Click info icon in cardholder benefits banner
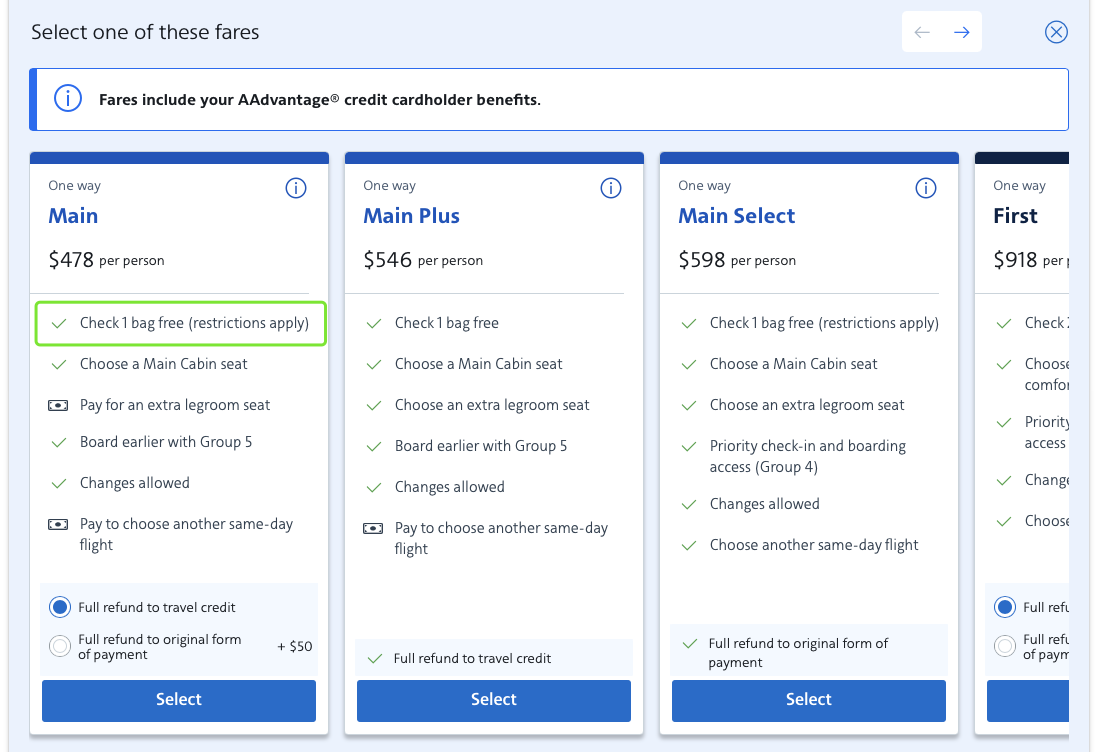 click(x=67, y=99)
